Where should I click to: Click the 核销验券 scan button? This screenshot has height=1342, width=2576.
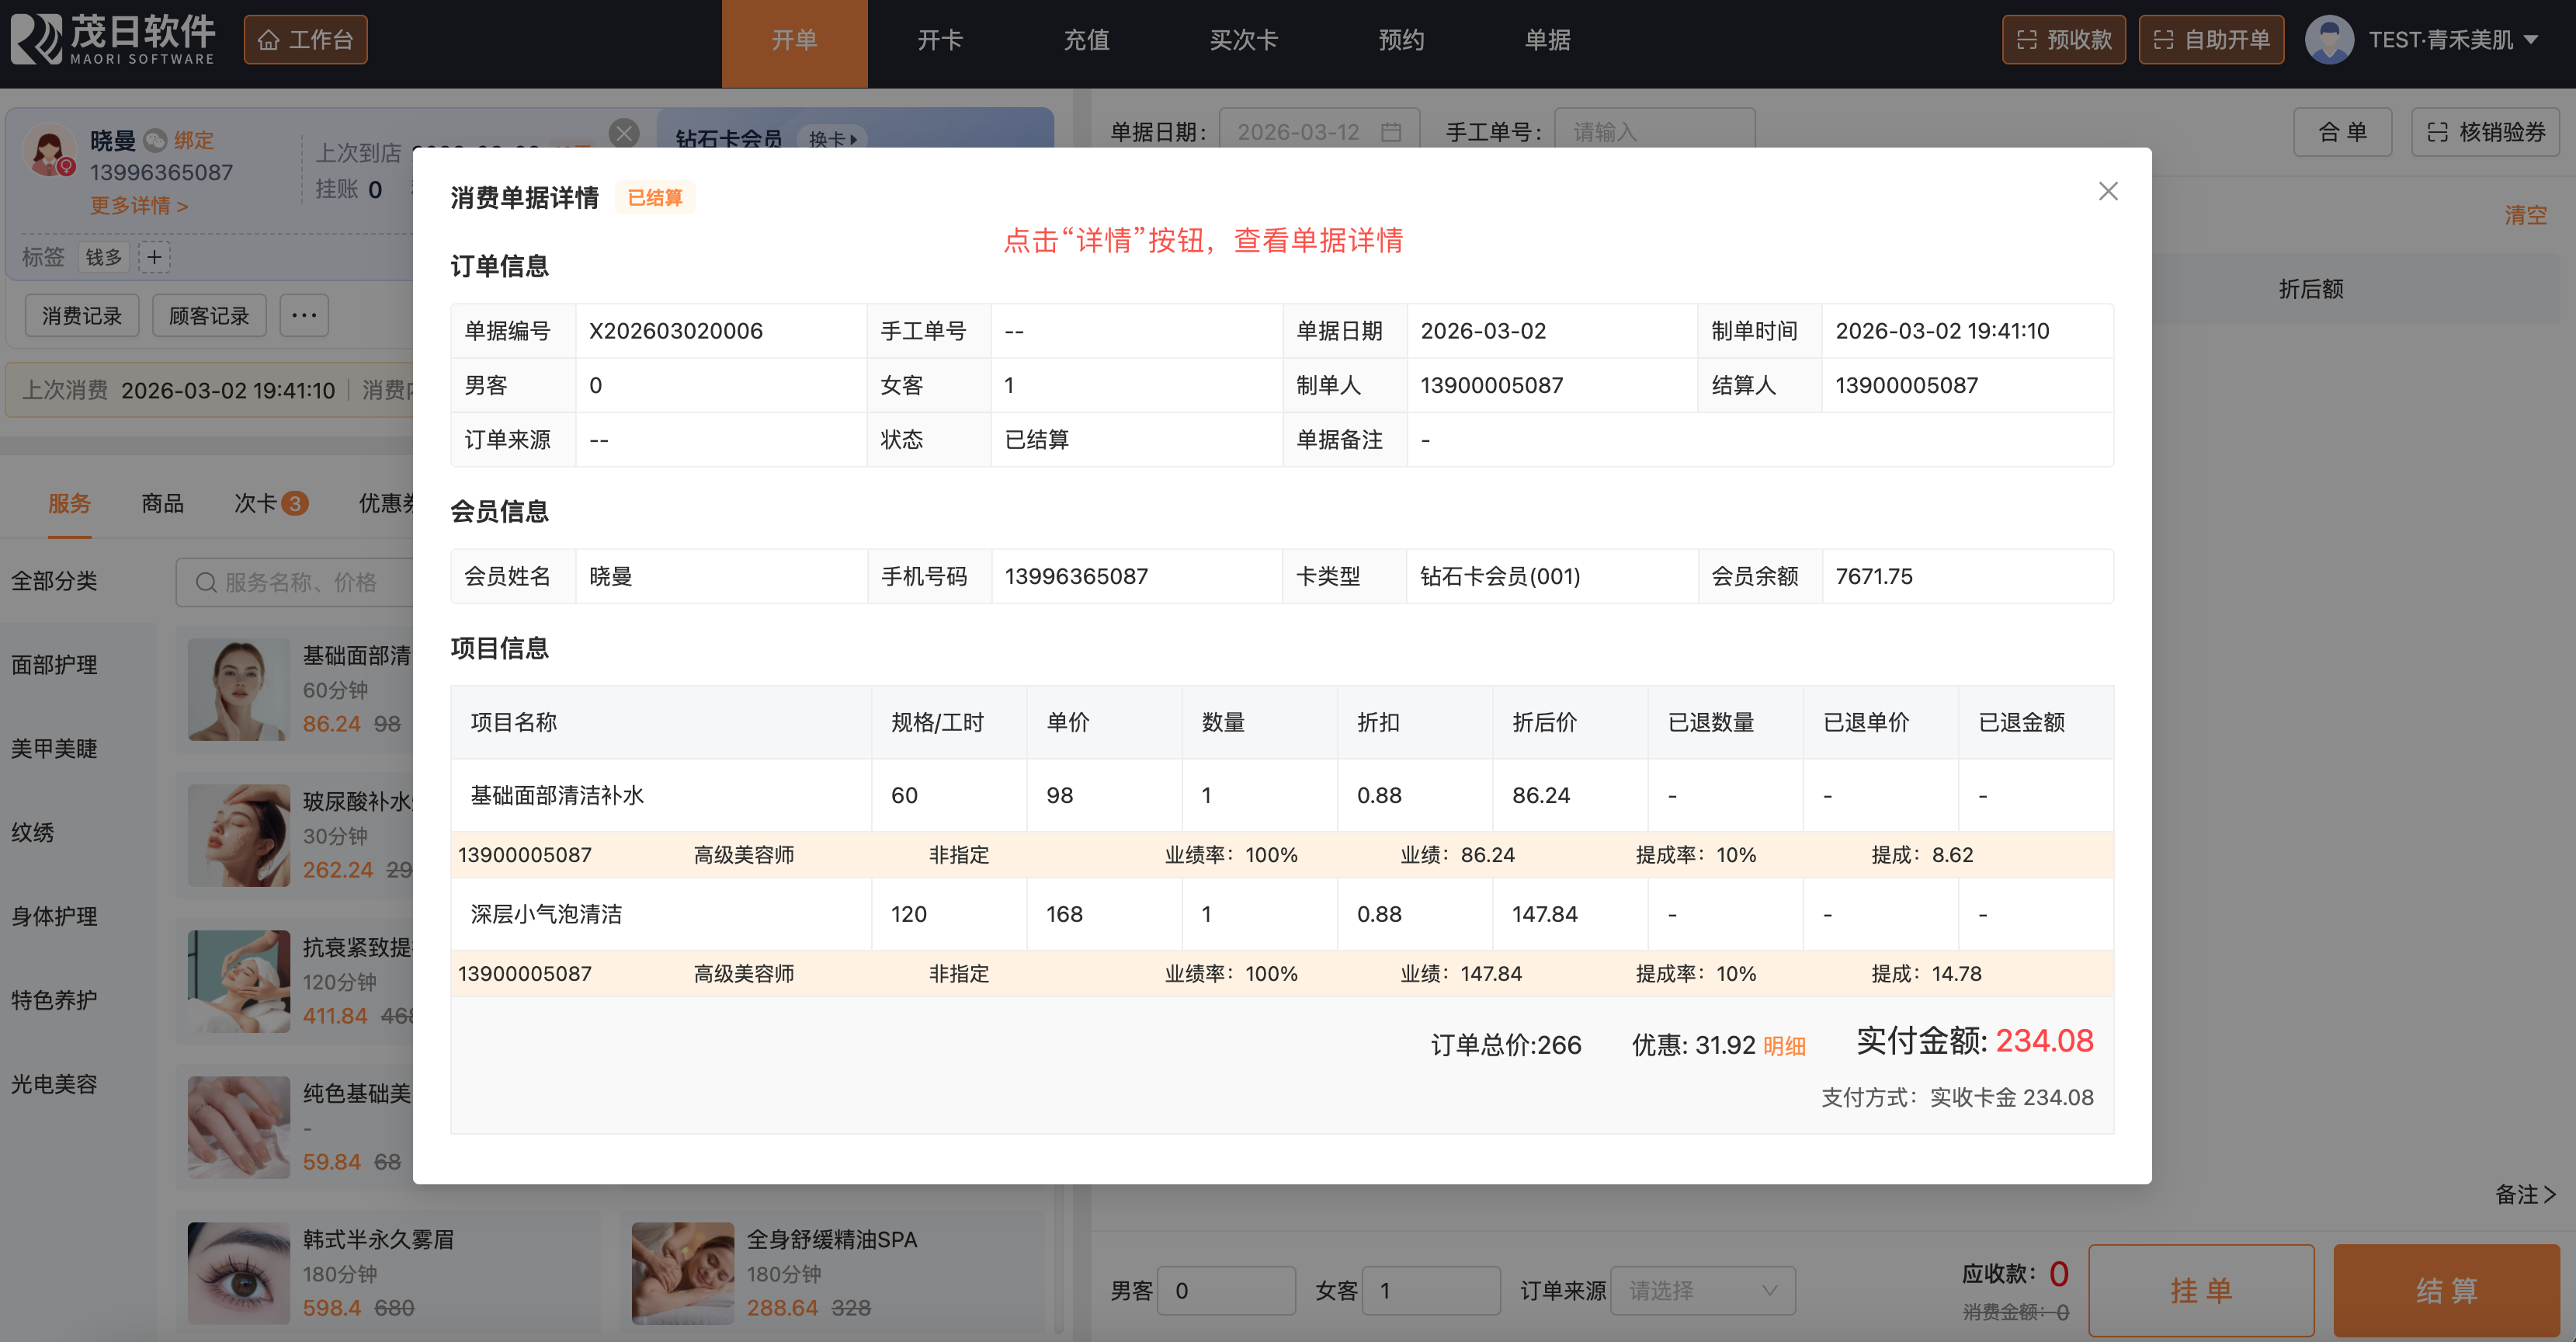click(x=2485, y=132)
